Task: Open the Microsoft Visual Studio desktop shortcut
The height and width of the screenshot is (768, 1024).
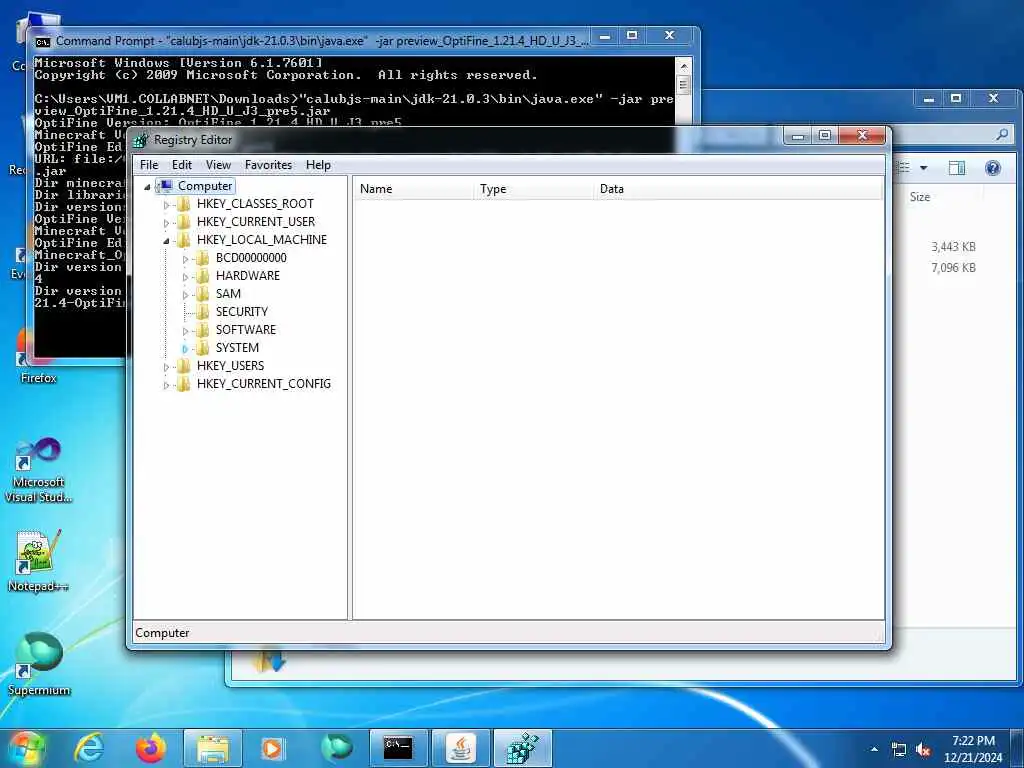Action: [x=39, y=470]
